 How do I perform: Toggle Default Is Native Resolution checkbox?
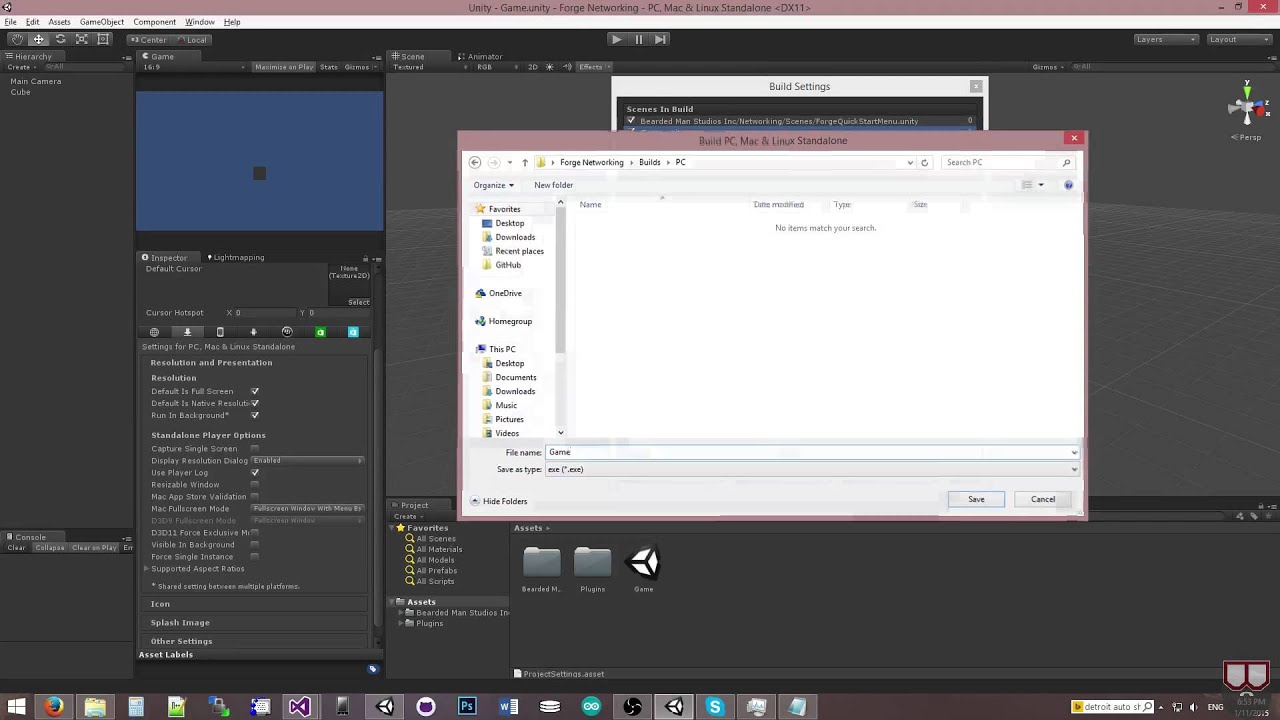click(x=255, y=403)
